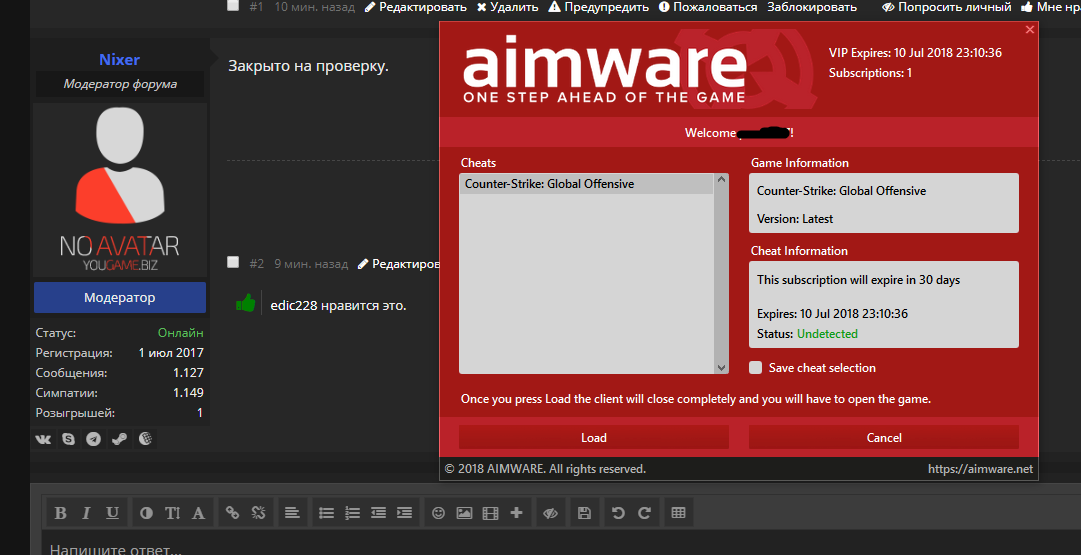Undo the last editor action
Image resolution: width=1081 pixels, height=555 pixels.
tap(618, 513)
